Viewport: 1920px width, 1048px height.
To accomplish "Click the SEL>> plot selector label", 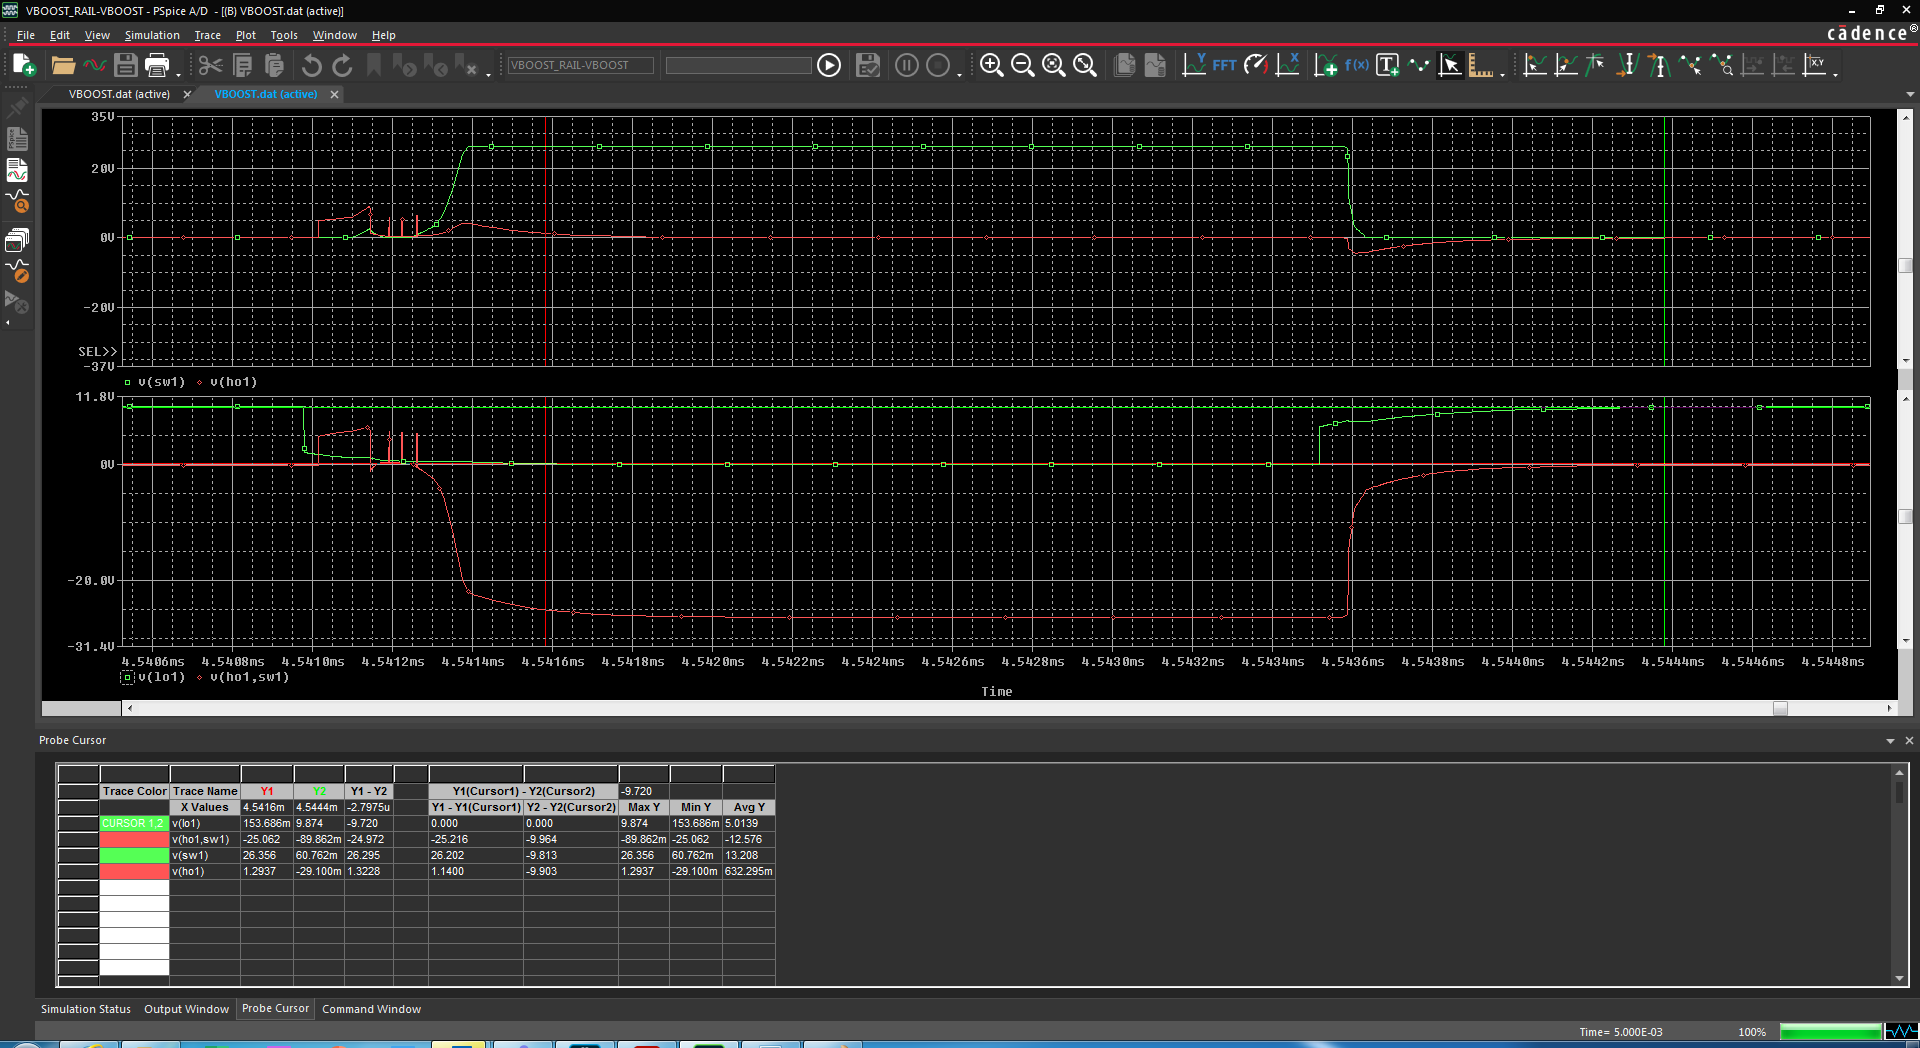I will click(98, 352).
